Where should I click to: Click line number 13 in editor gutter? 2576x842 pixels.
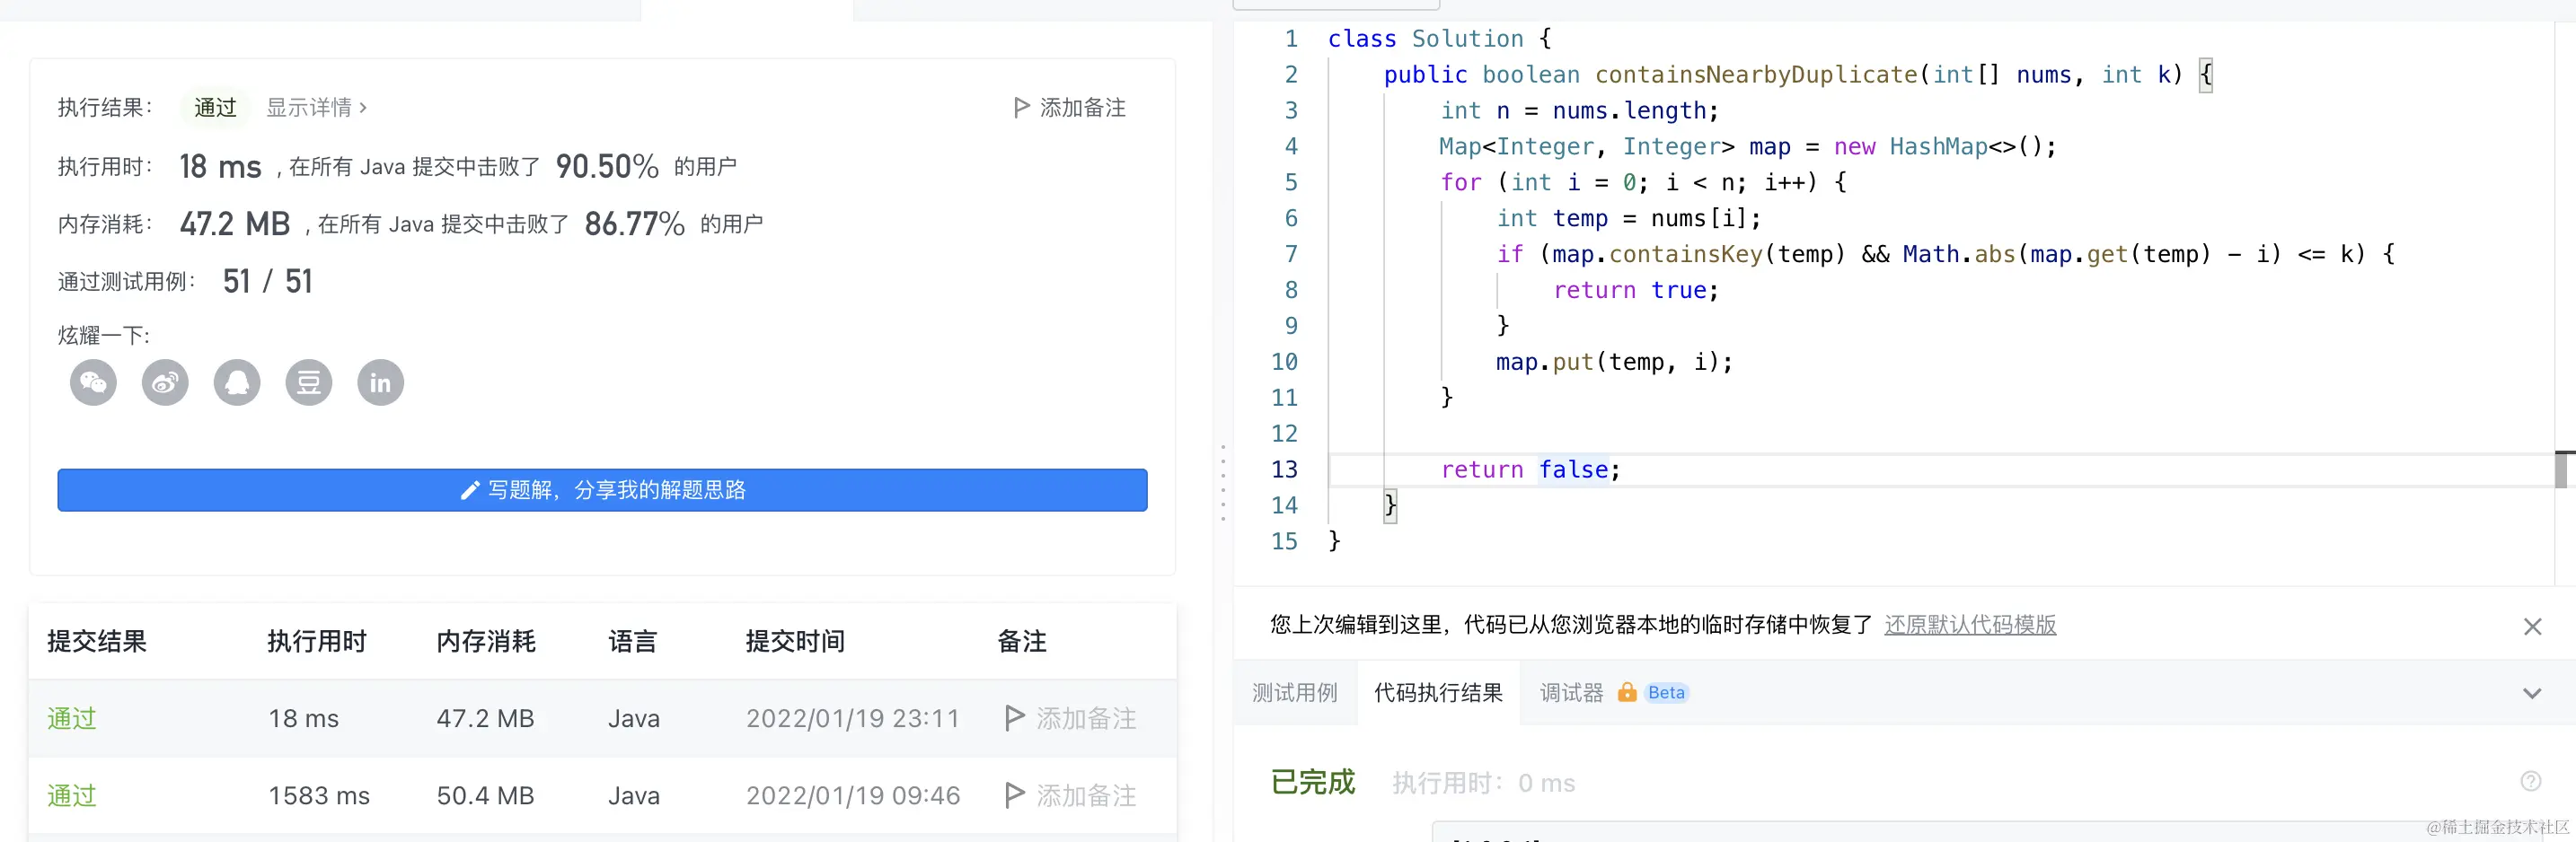1284,469
